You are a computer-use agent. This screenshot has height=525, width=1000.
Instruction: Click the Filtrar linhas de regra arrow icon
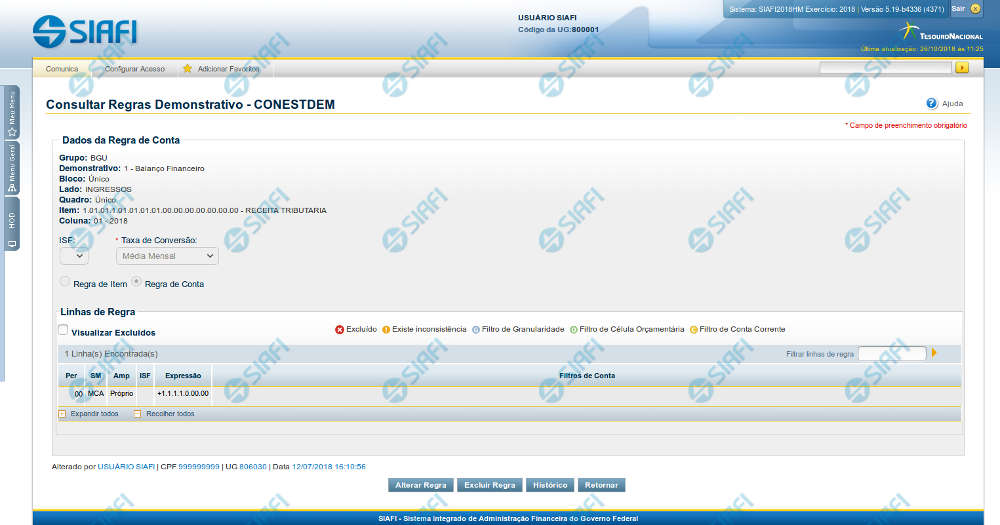tap(934, 353)
